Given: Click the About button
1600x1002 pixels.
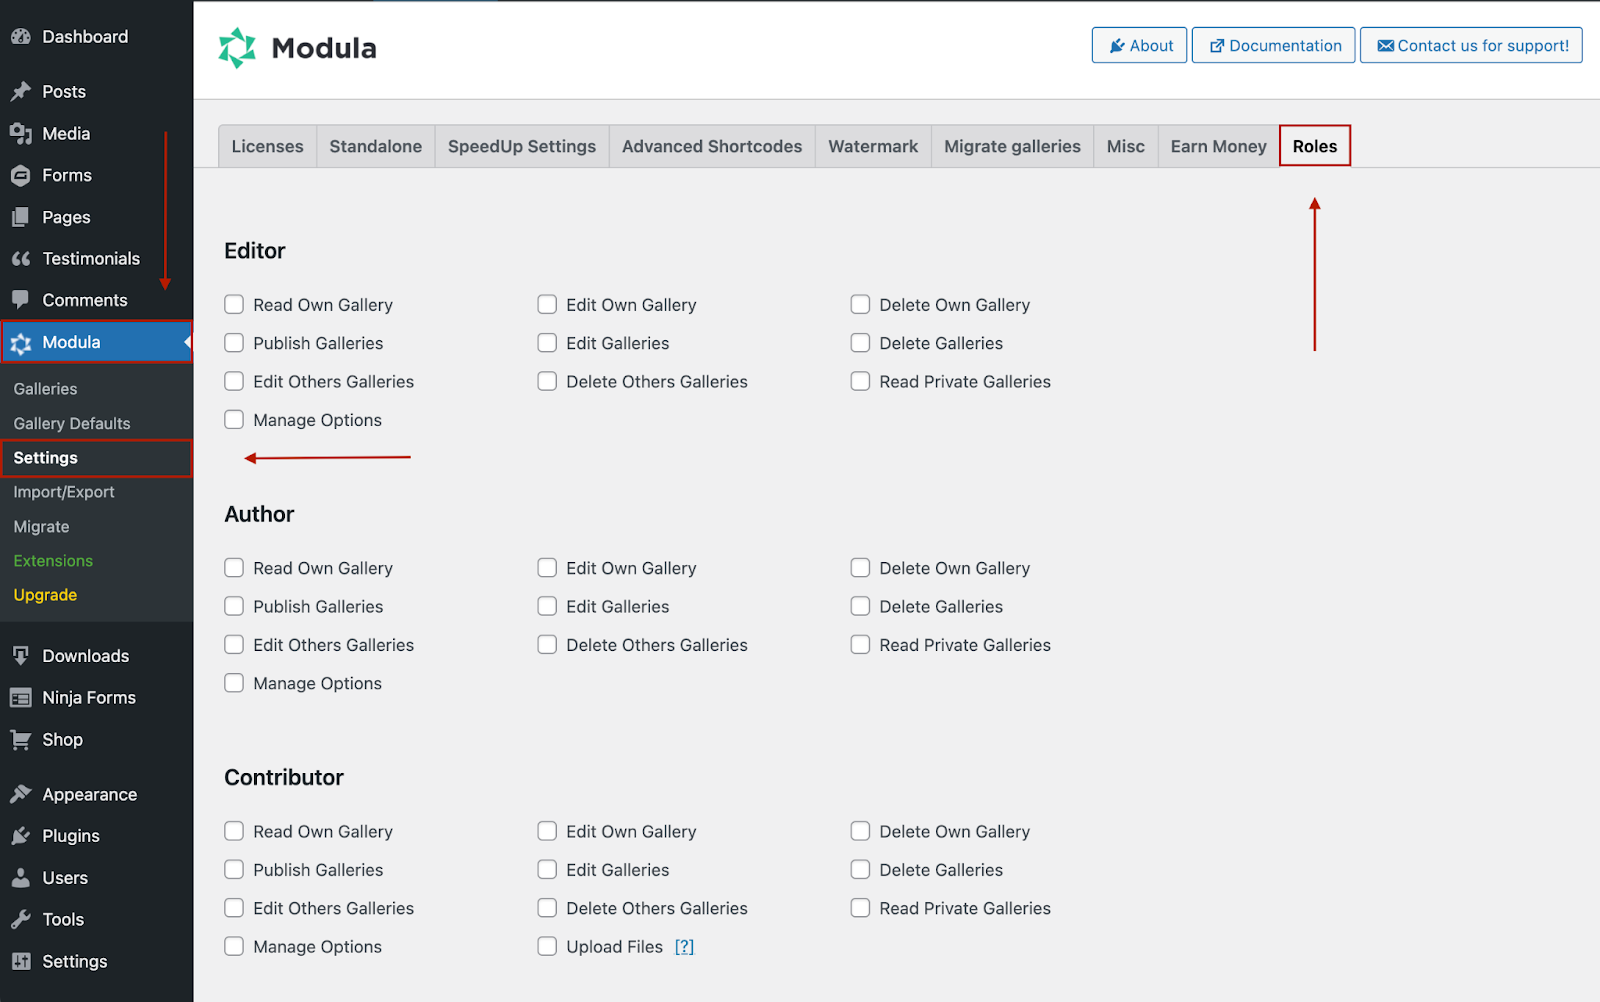Looking at the screenshot, I should pos(1140,46).
